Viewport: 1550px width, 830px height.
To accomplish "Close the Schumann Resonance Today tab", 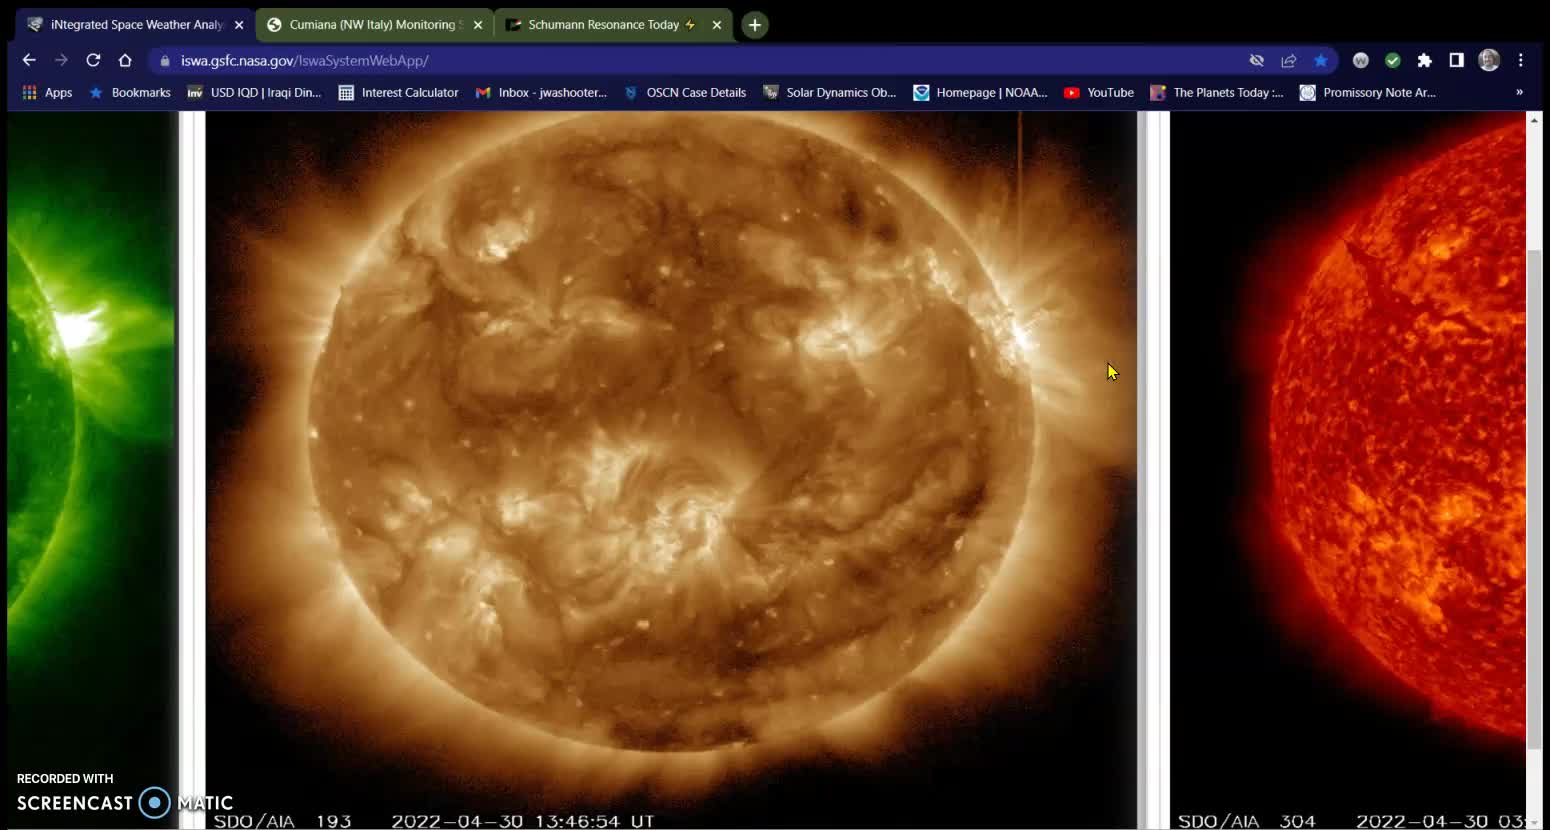I will pos(717,25).
